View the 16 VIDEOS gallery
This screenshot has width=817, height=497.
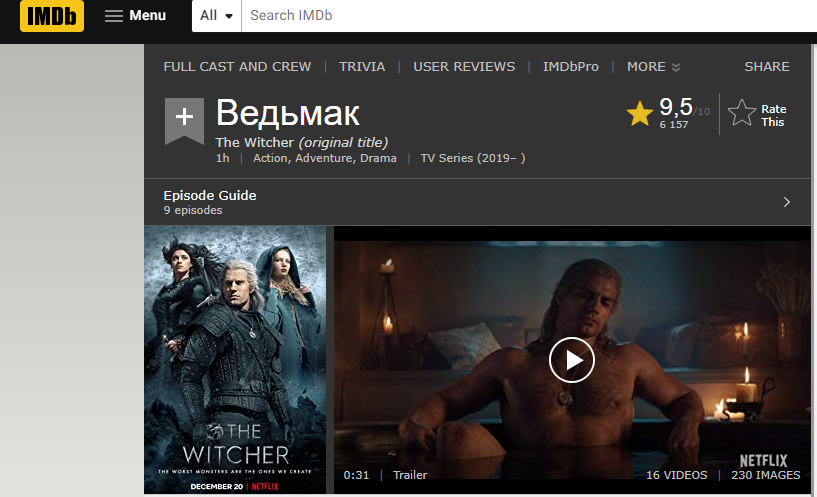click(676, 475)
